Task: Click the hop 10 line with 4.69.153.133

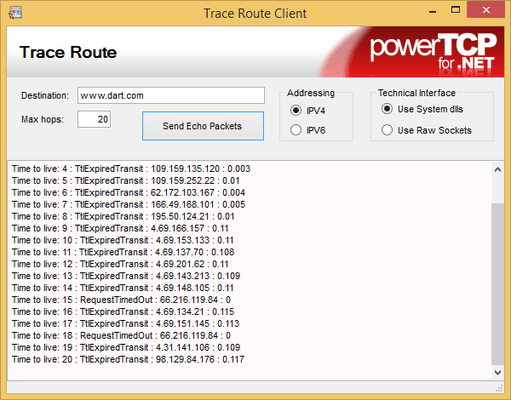Action: tap(123, 240)
